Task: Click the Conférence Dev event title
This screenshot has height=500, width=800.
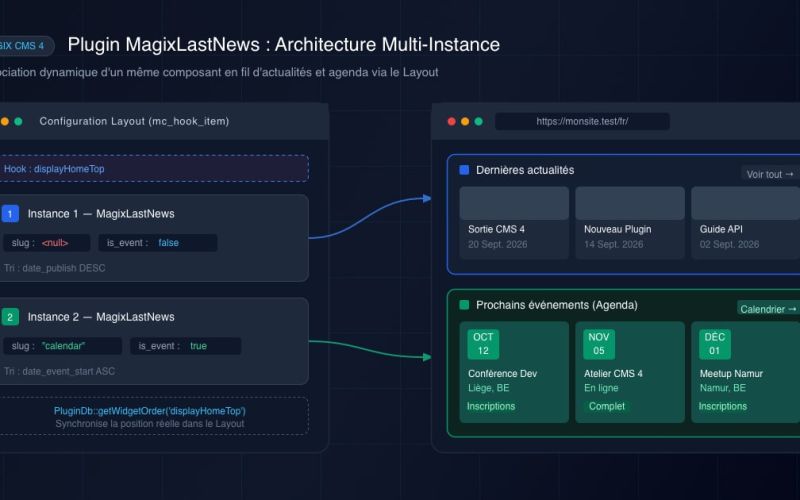Action: tap(503, 373)
